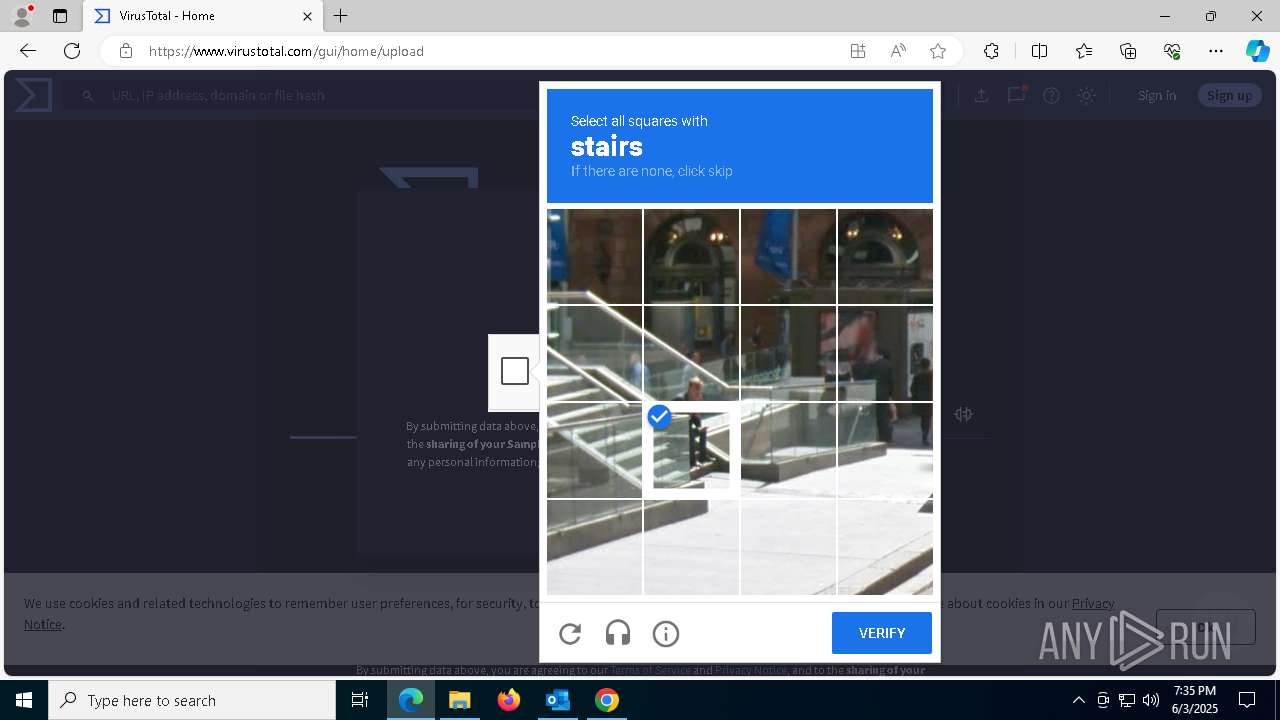Open new browser tab

coord(341,16)
